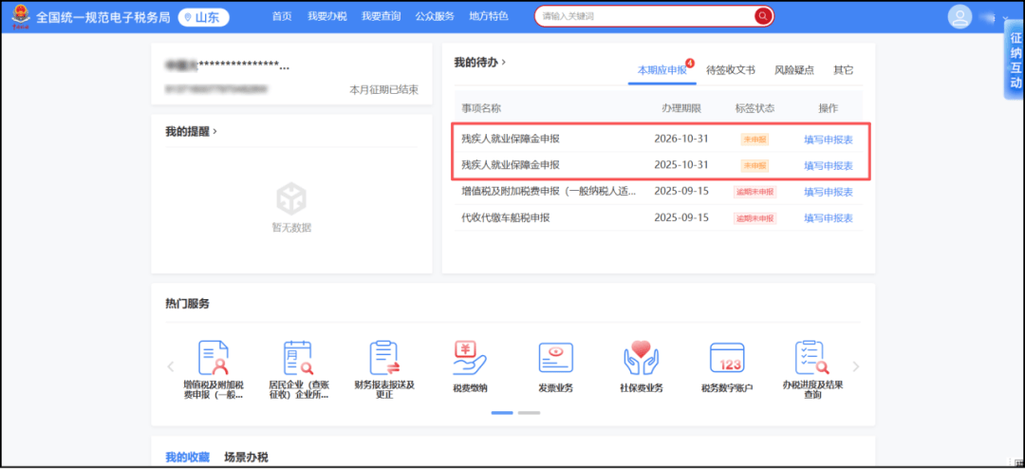Show previous hot services with left arrow
Screen dimensions: 1025x469
click(x=171, y=366)
